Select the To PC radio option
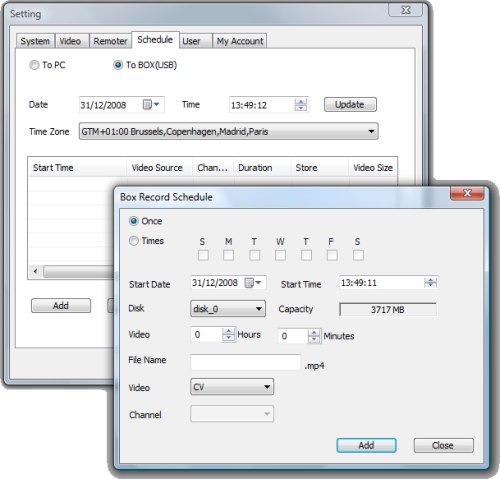The image size is (500, 479). pyautogui.click(x=34, y=65)
